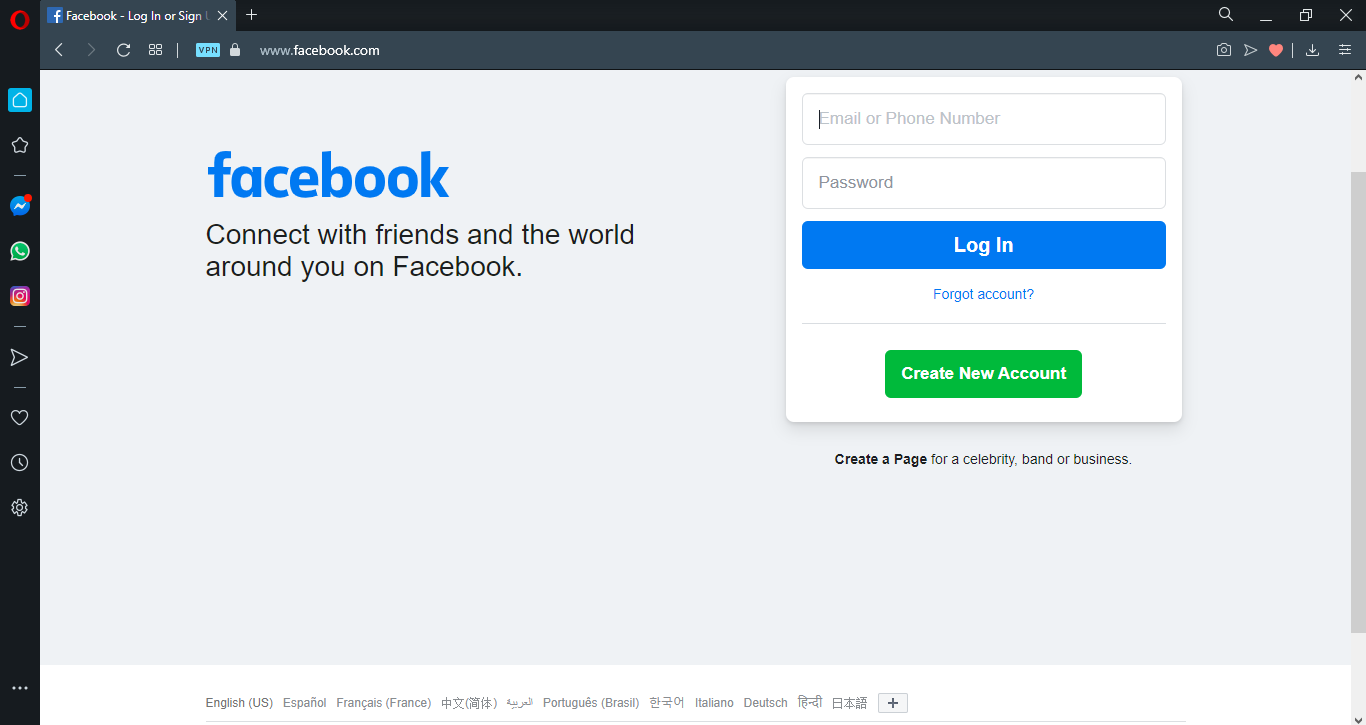Open the heart icon in the sidebar
This screenshot has height=725, width=1366.
pos(19,418)
